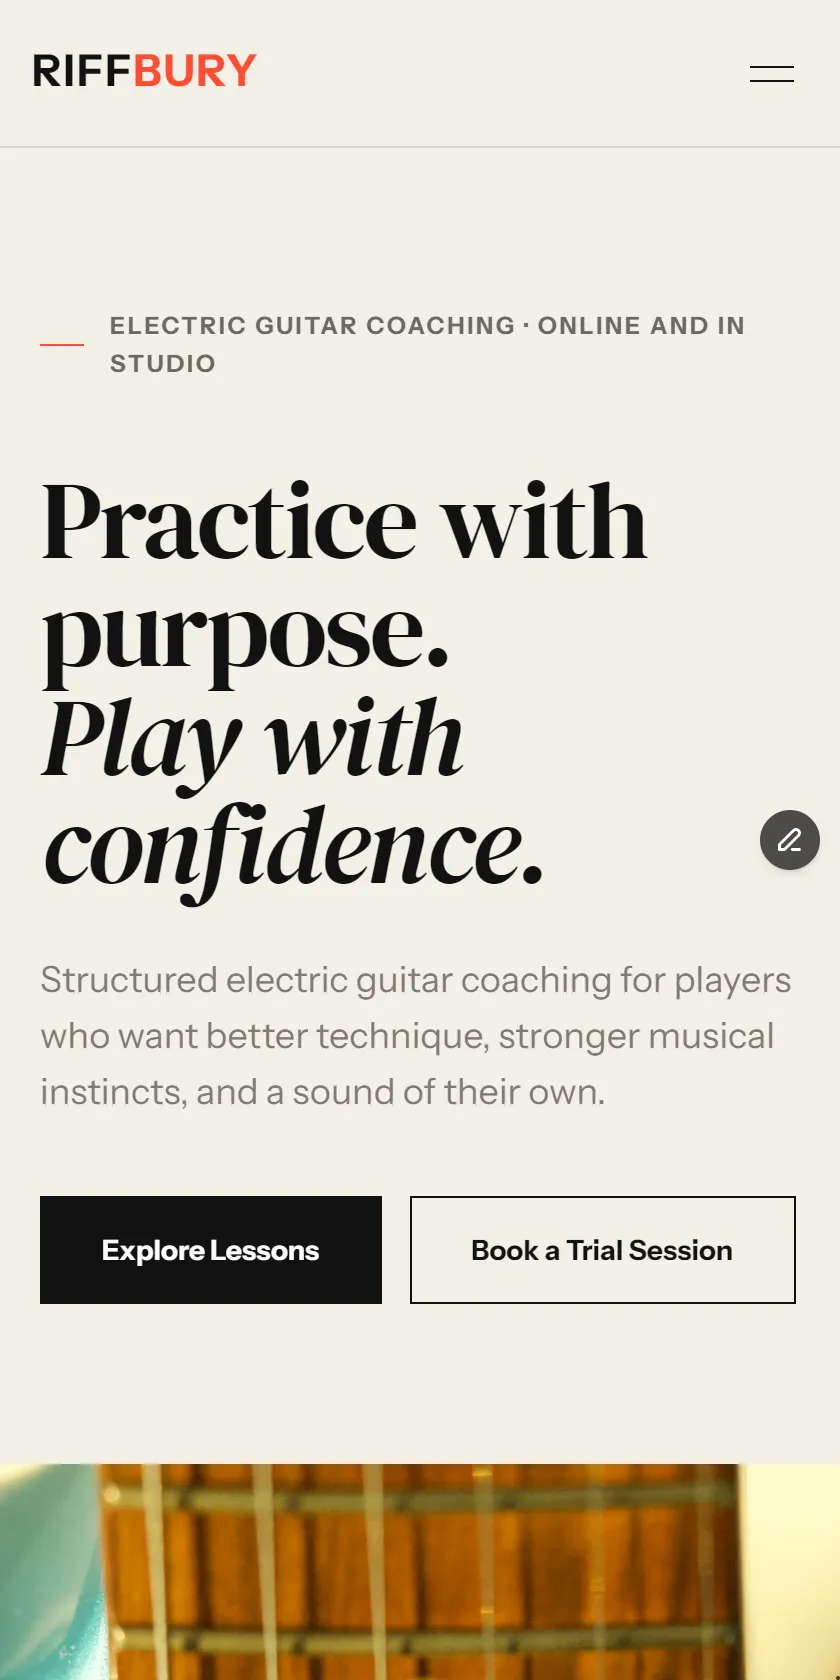The width and height of the screenshot is (840, 1680).
Task: Click a sound of their own text
Action: (x=435, y=1092)
